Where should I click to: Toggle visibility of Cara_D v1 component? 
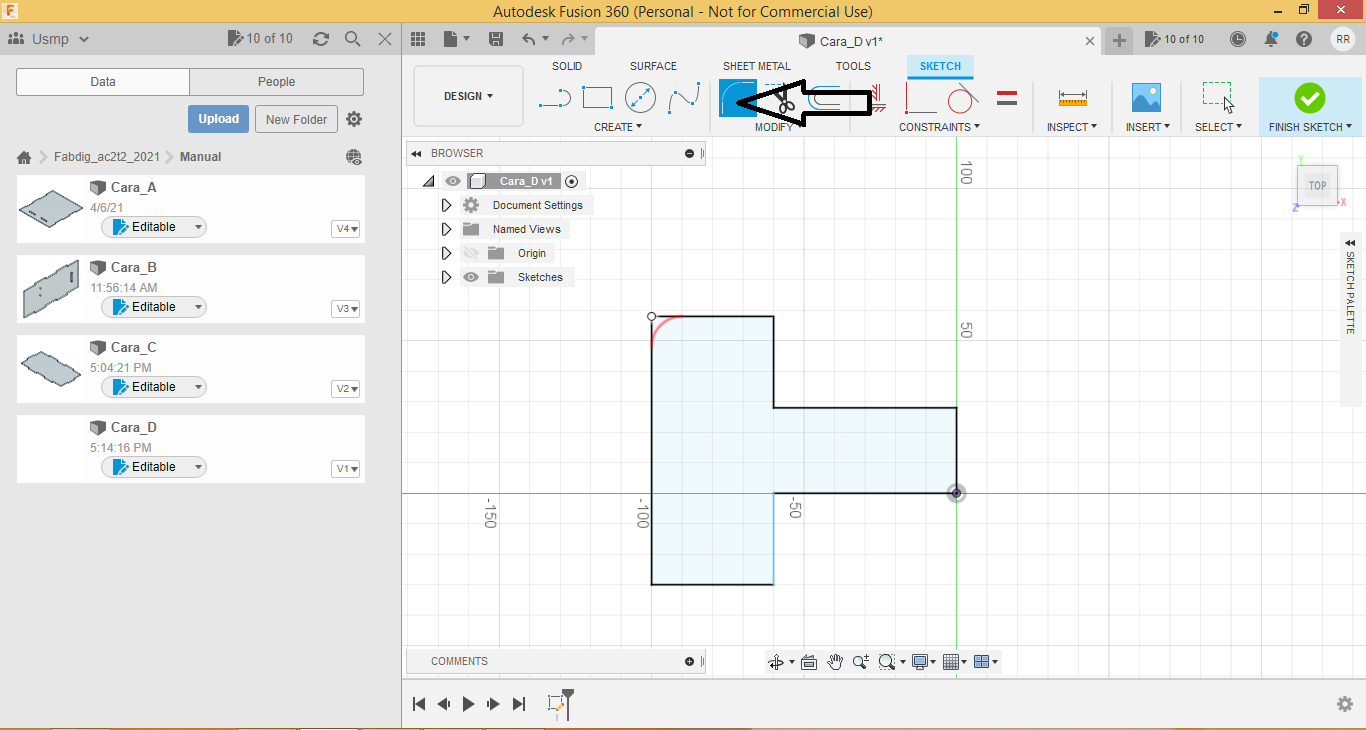tap(453, 181)
